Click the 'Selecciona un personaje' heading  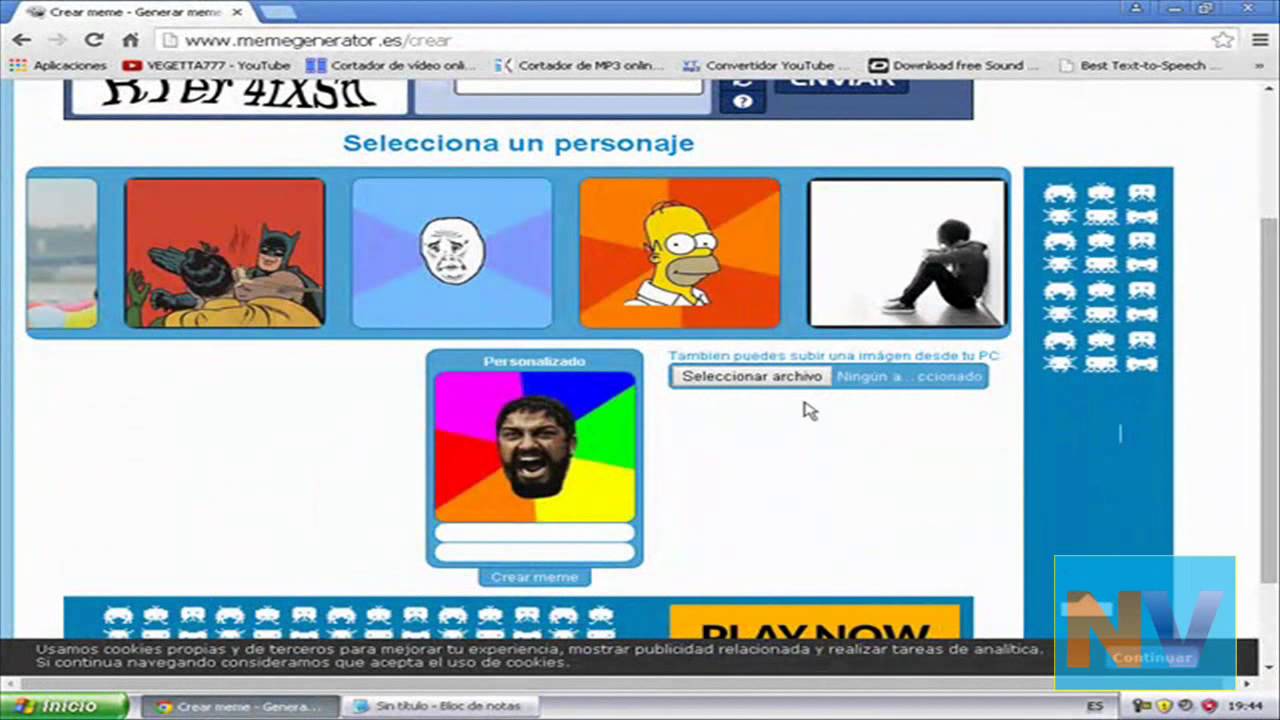518,143
